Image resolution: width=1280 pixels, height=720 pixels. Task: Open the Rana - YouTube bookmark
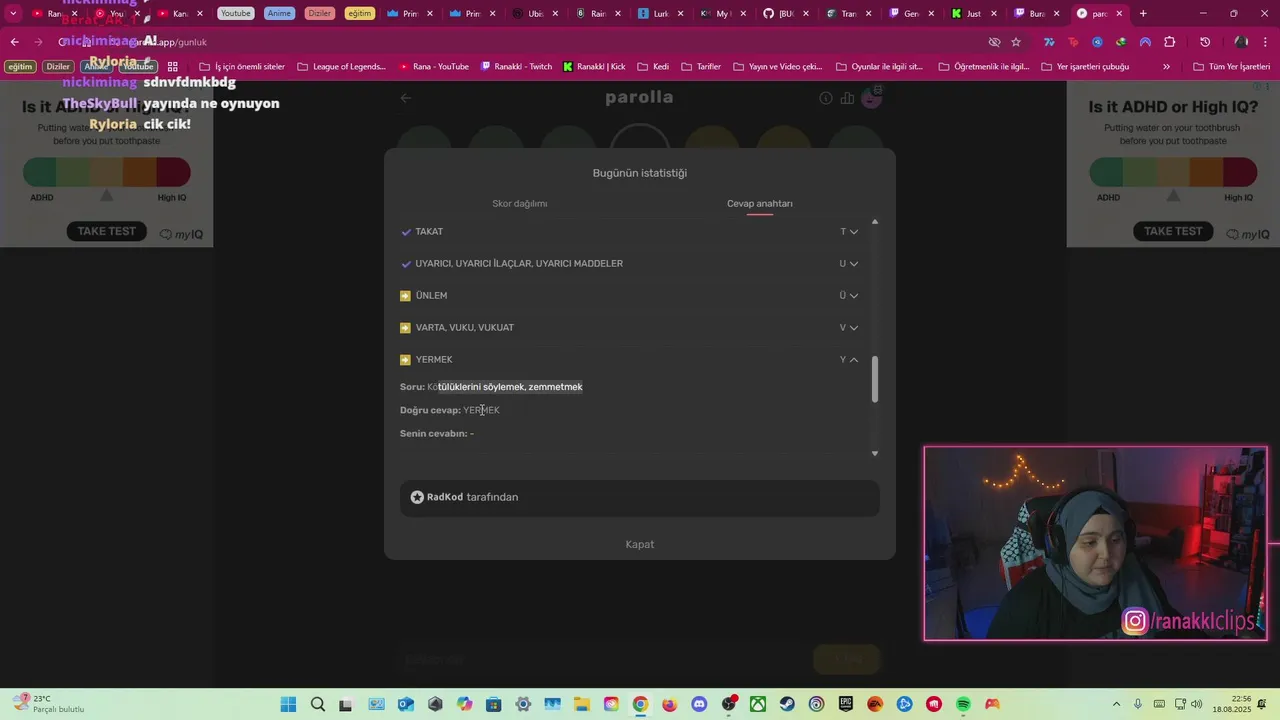[434, 67]
